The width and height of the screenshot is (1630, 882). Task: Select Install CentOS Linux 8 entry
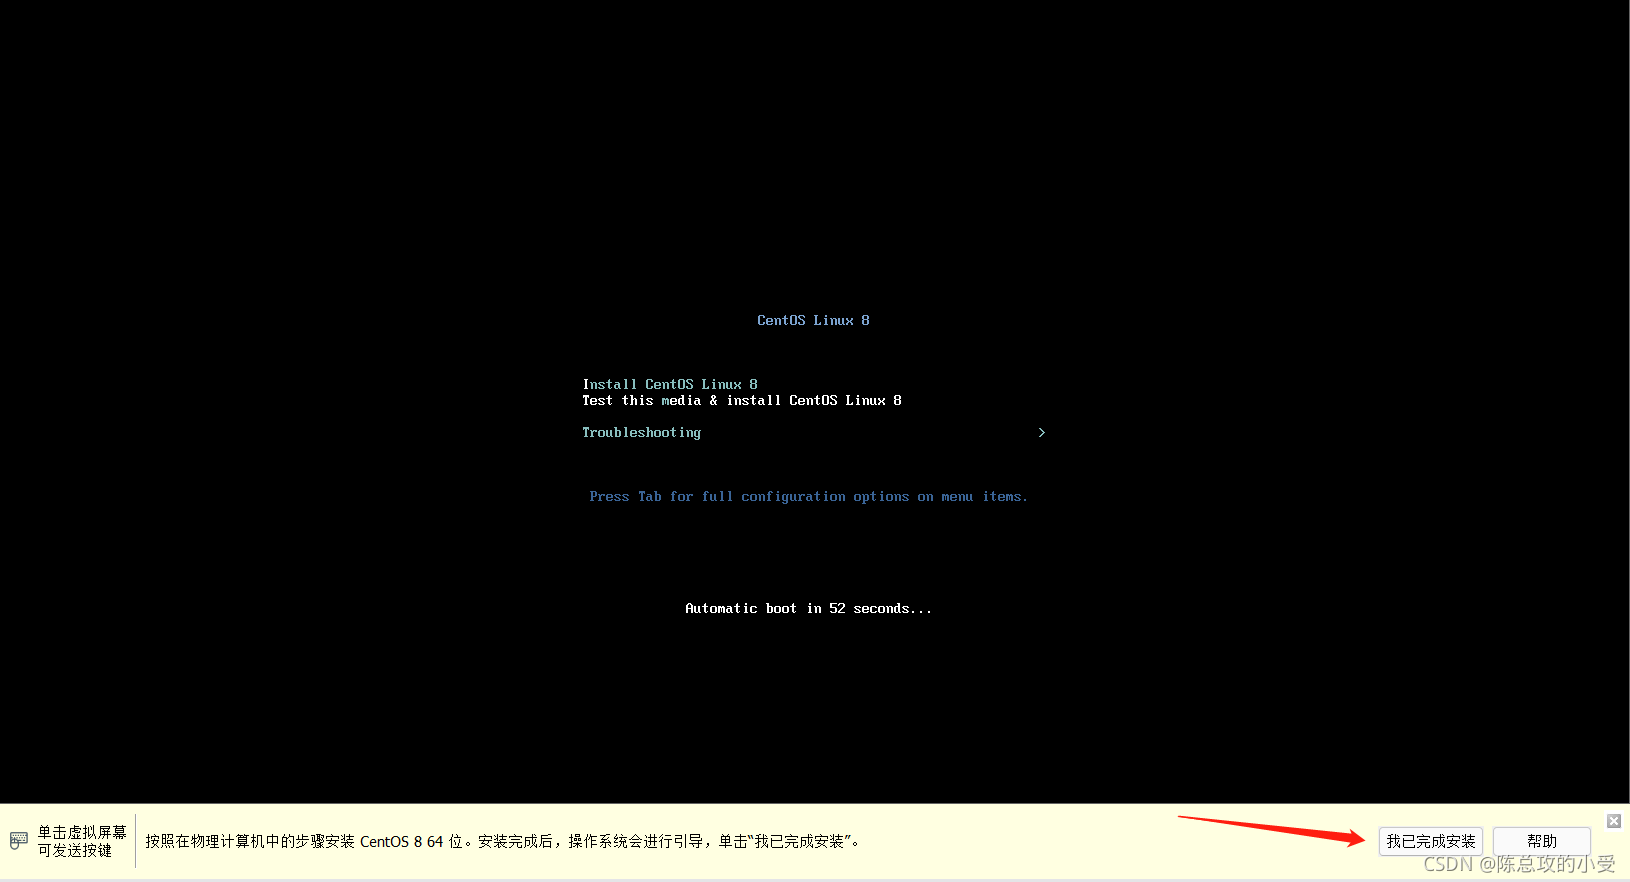pos(669,384)
